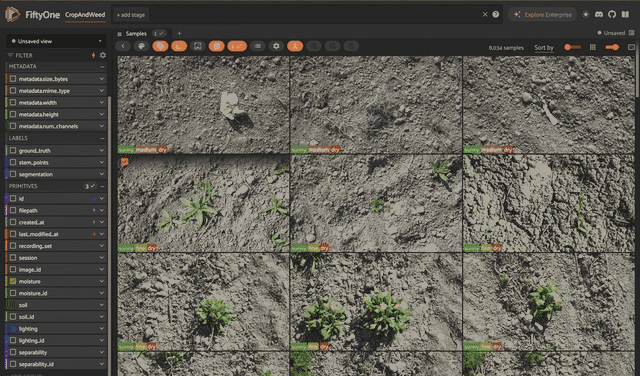
Task: Collapse the PRIMITIVES group
Action: (x=102, y=186)
